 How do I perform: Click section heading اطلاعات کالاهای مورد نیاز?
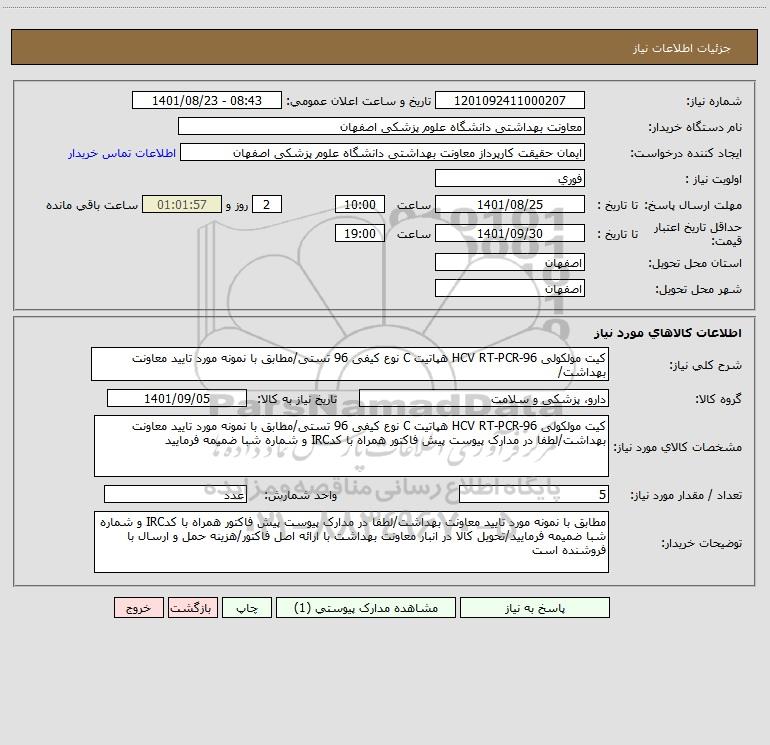pyautogui.click(x=668, y=333)
